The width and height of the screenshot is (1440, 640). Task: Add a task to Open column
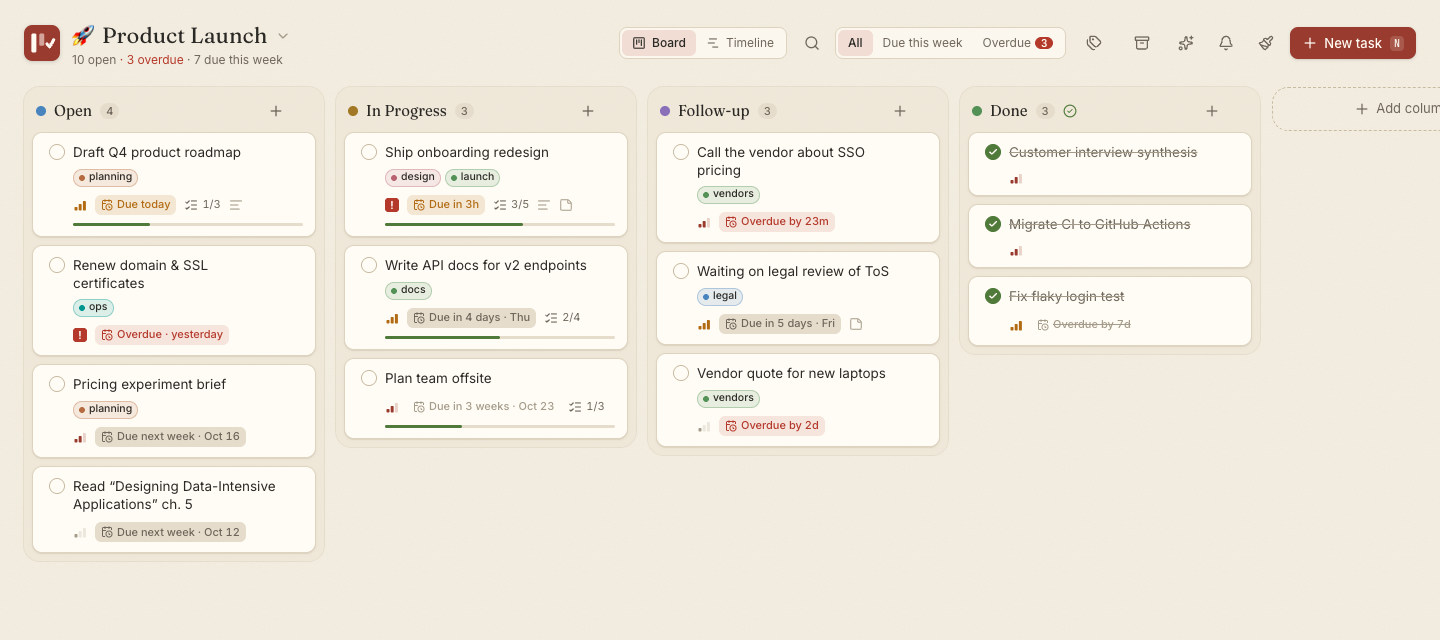click(x=276, y=111)
